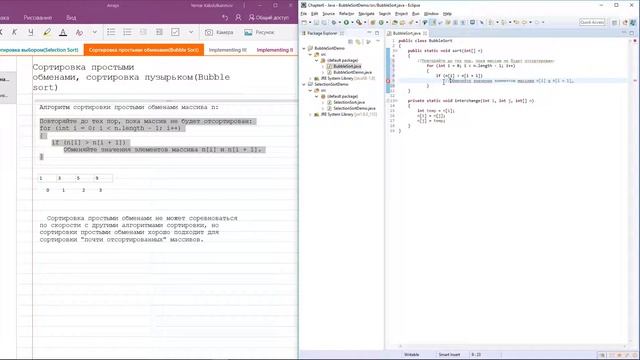The height and width of the screenshot is (360, 640).
Task: Expand more font formatting options in OneNote
Action: click(x=95, y=32)
